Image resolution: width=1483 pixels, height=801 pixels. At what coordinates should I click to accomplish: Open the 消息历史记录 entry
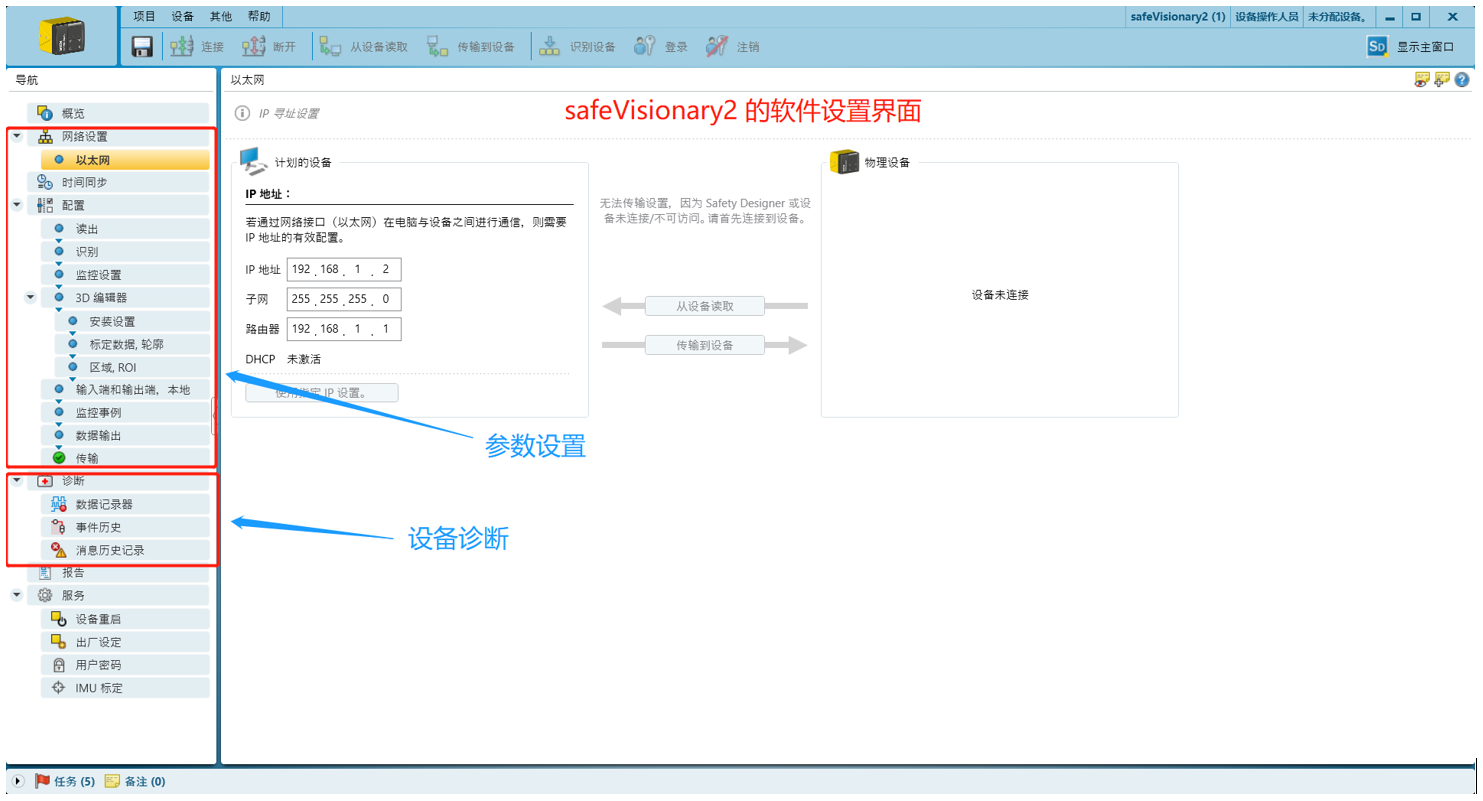point(125,550)
